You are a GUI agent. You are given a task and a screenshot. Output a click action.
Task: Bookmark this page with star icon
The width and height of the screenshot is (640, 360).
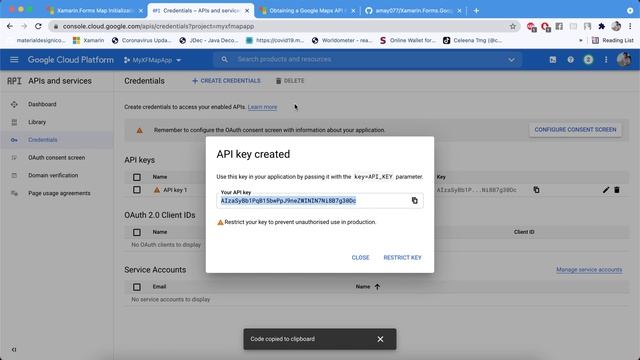tap(513, 26)
